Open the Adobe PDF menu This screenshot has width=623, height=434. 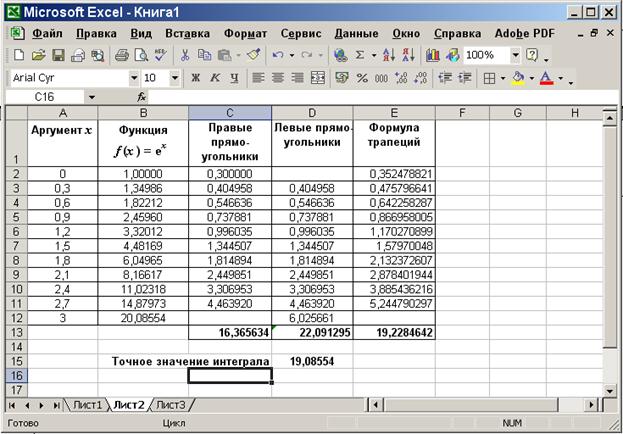(x=524, y=34)
